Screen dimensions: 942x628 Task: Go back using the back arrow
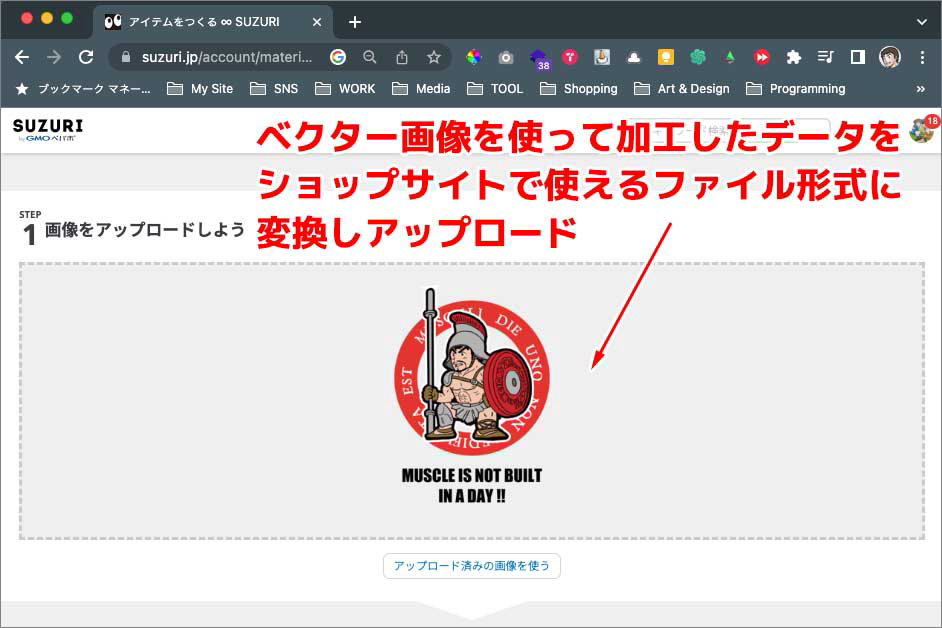[22, 57]
